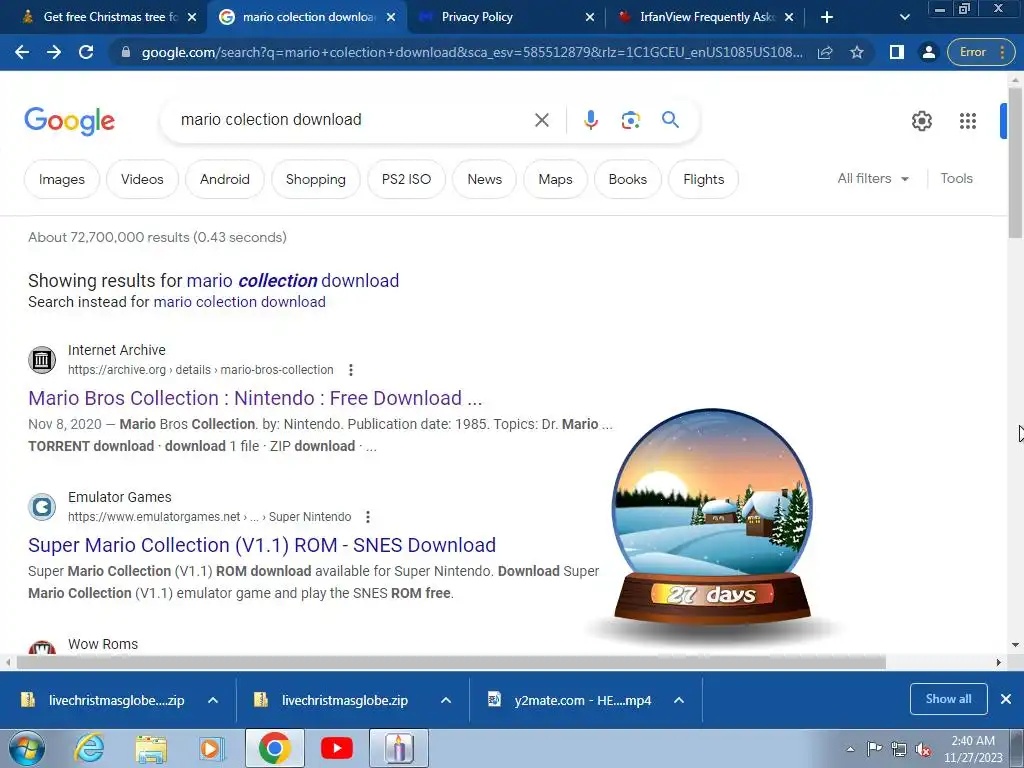Open corrected mario collection download link

pyautogui.click(x=293, y=281)
